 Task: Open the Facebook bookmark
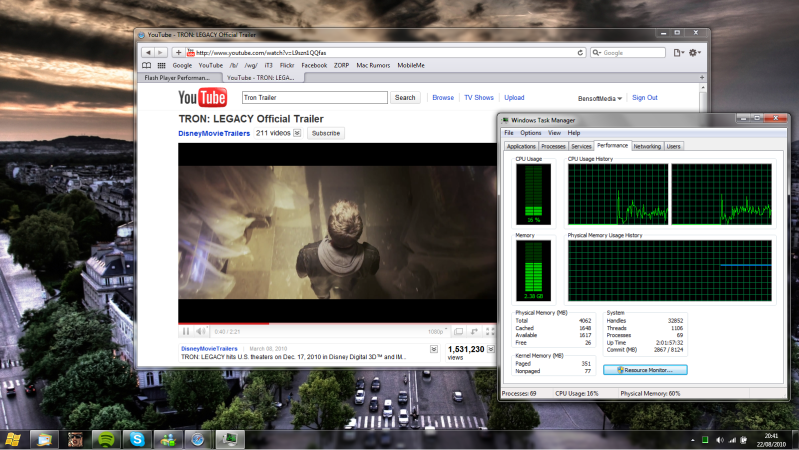(x=314, y=65)
